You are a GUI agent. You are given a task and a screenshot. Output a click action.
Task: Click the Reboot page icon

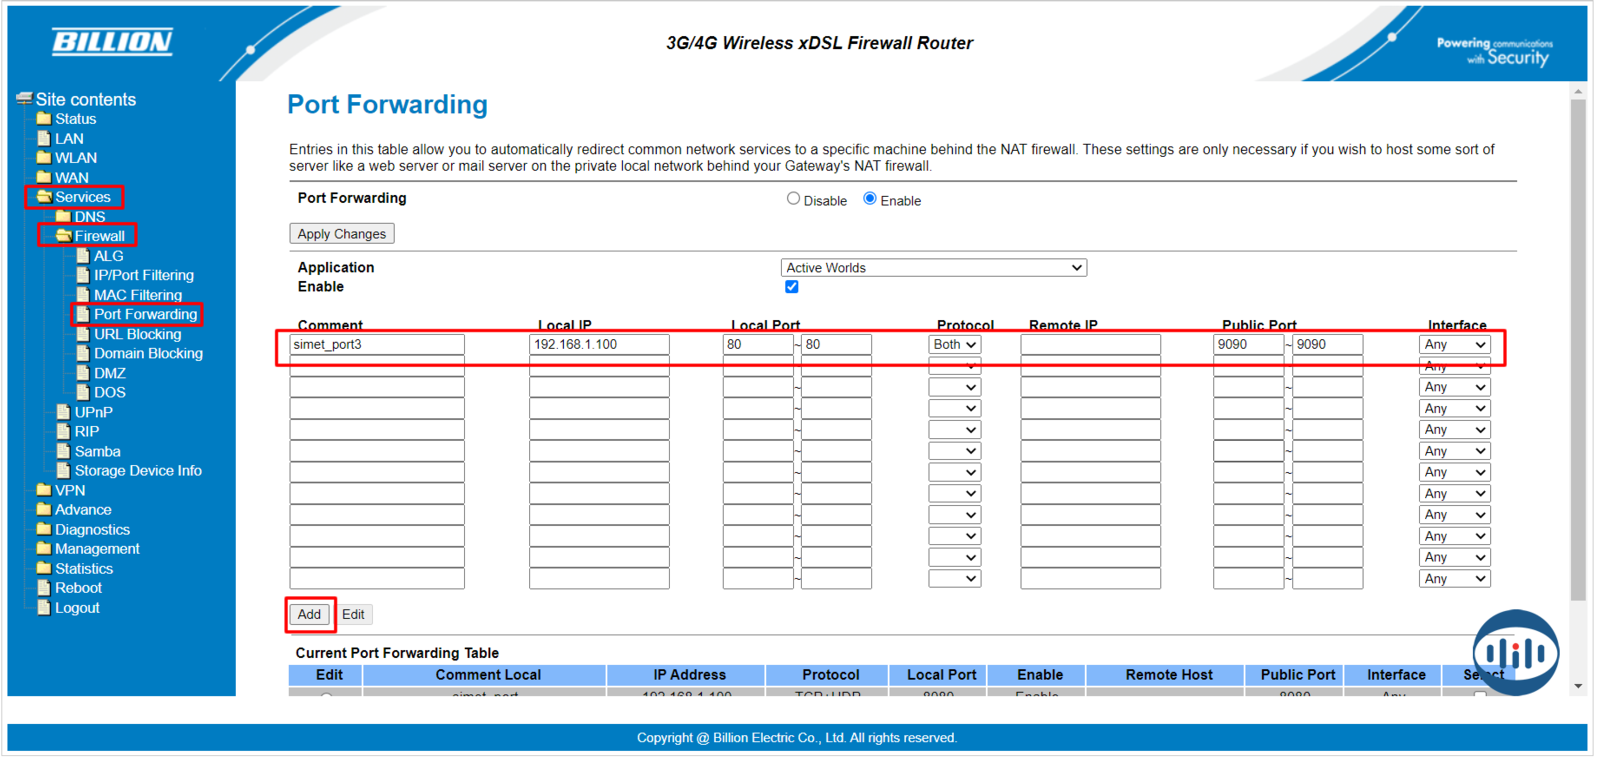click(x=44, y=588)
